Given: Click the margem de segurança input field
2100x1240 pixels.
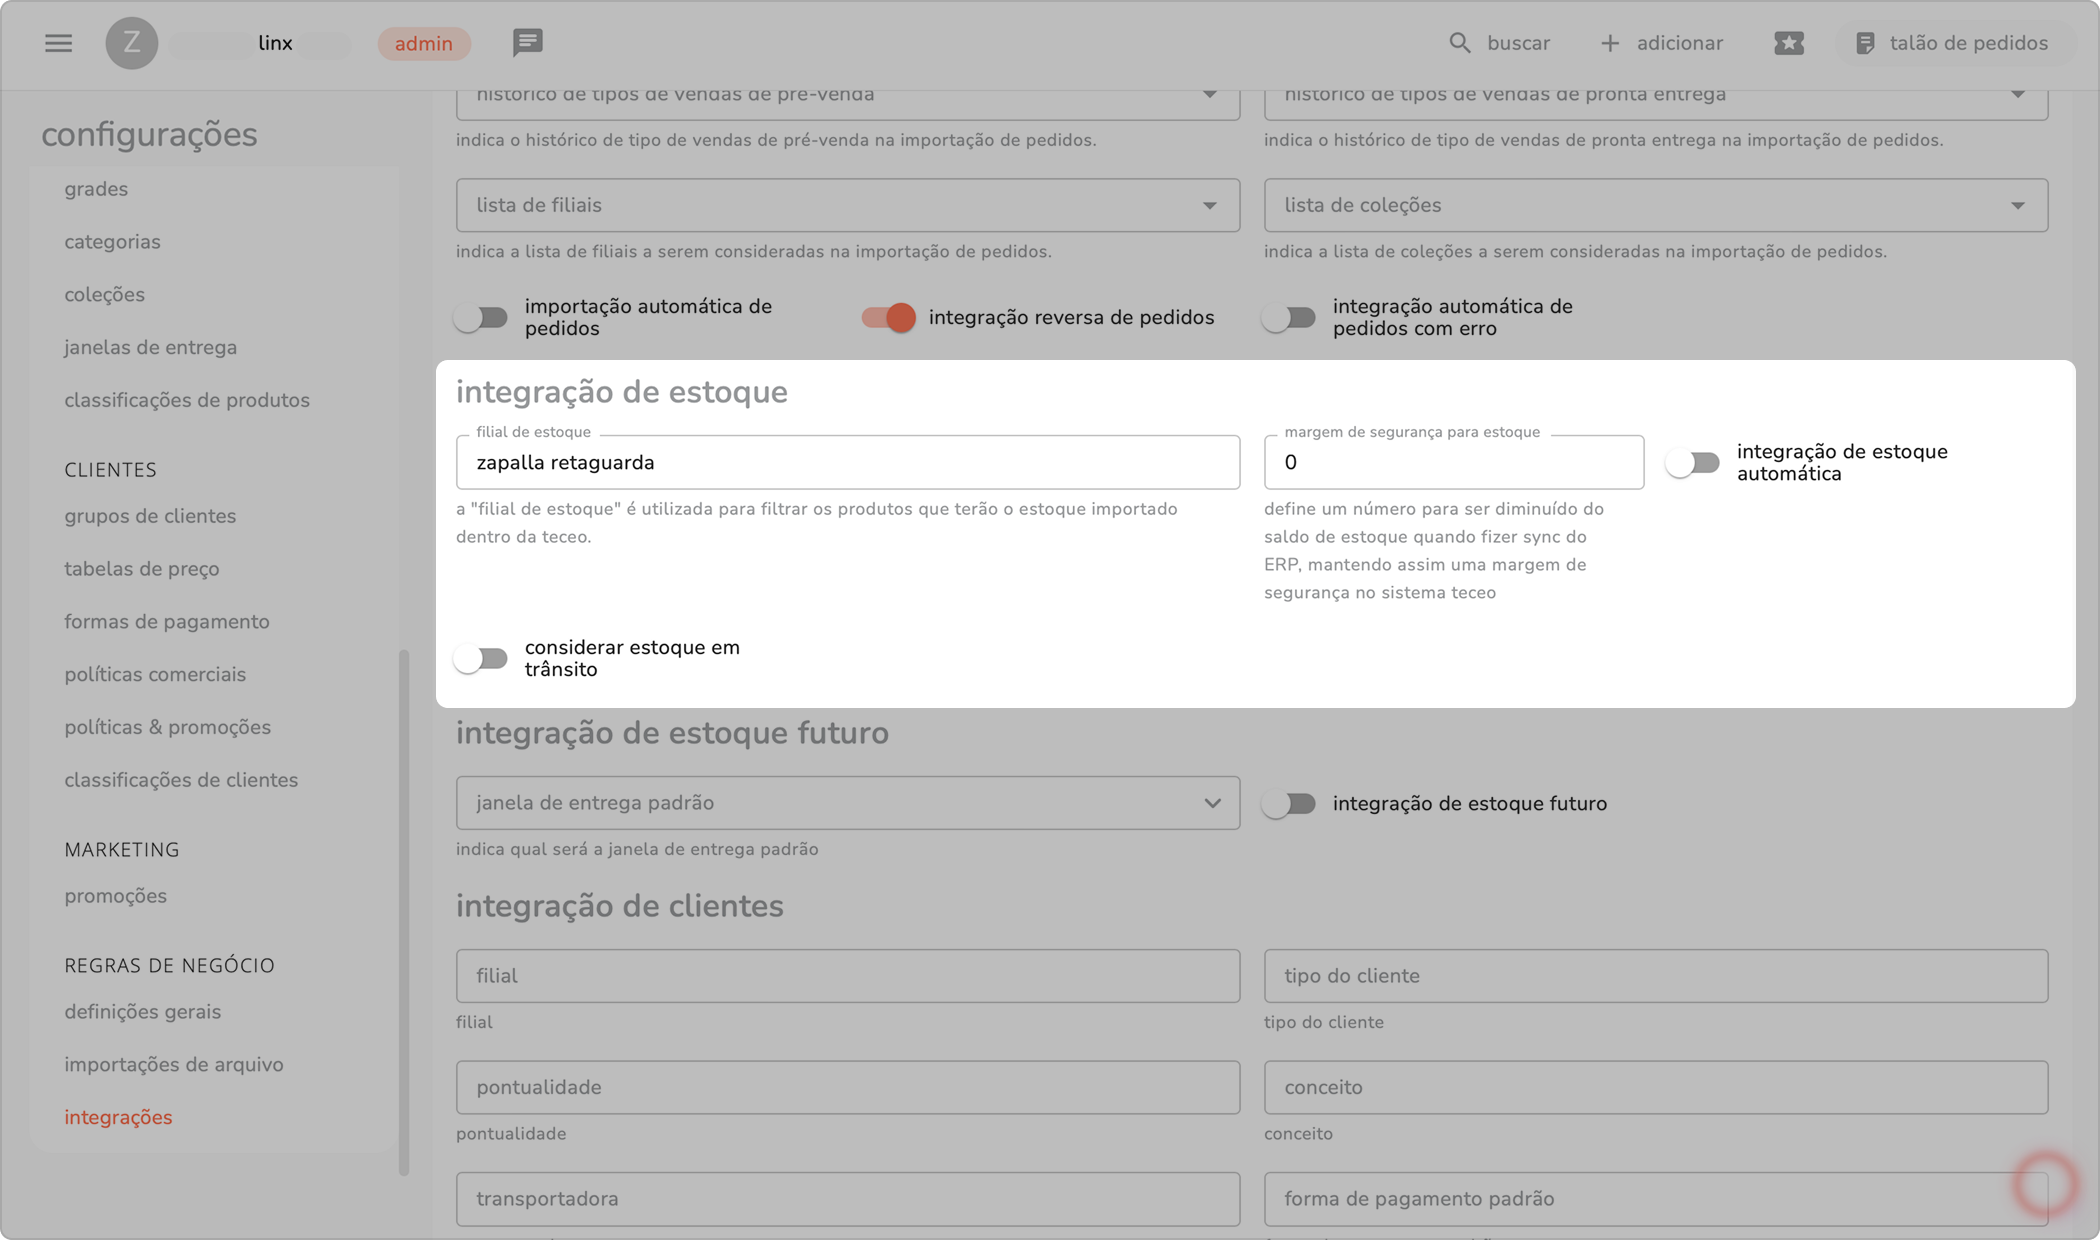Looking at the screenshot, I should tap(1453, 462).
